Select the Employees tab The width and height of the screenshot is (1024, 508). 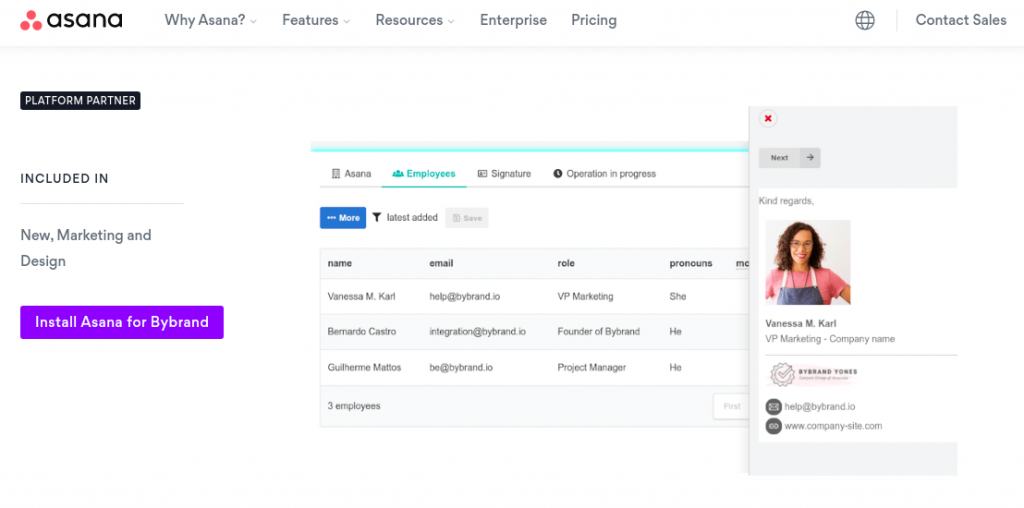pyautogui.click(x=424, y=174)
